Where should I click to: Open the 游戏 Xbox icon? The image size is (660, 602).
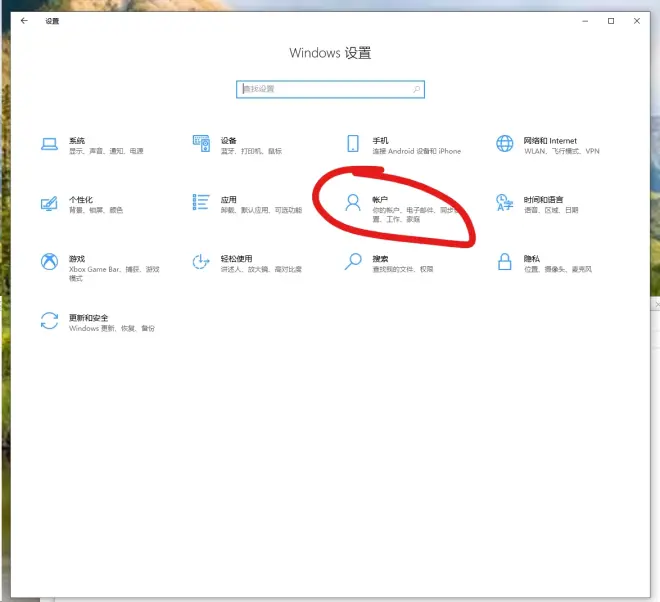[49, 261]
